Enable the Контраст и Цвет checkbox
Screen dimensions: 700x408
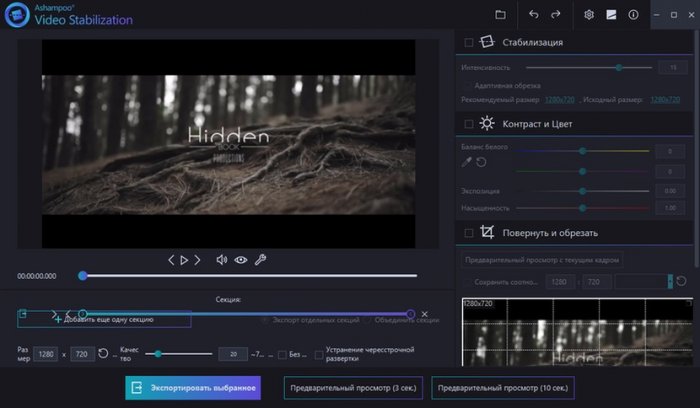[x=469, y=124]
